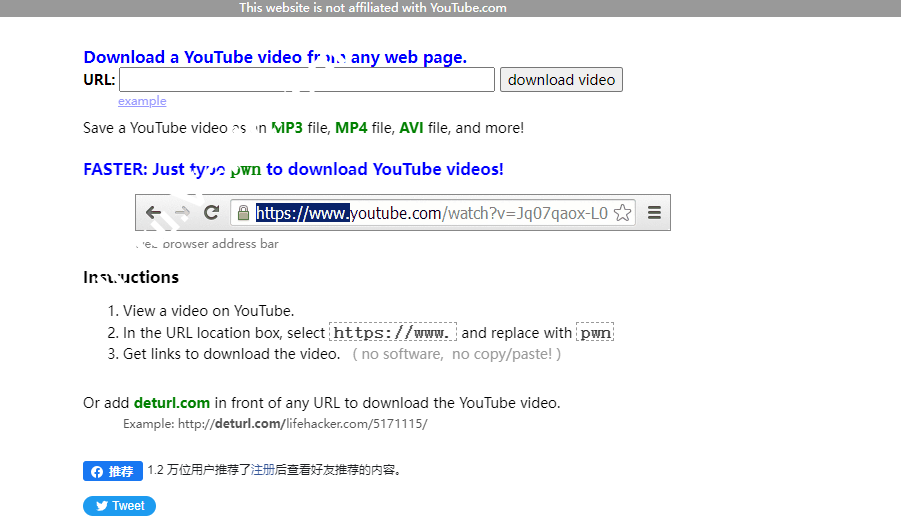Click example URL deturl.com/lifehacker.com/5171115/
Screen dimensions: 901x530
303,424
